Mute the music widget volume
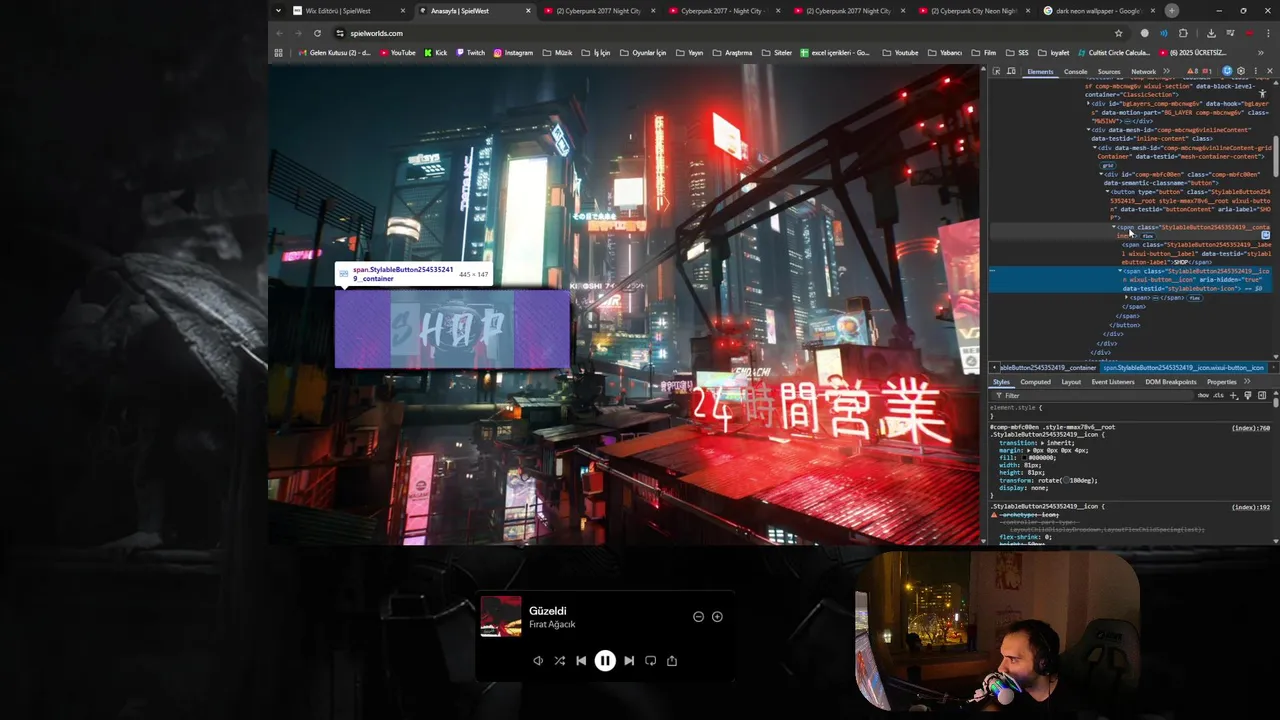This screenshot has height=720, width=1280. coord(538,660)
